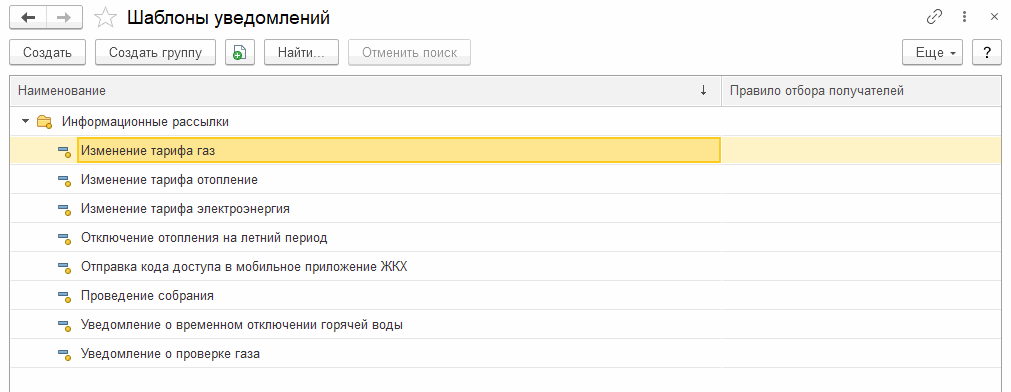Click the copy-element icon with green plus

click(240, 53)
